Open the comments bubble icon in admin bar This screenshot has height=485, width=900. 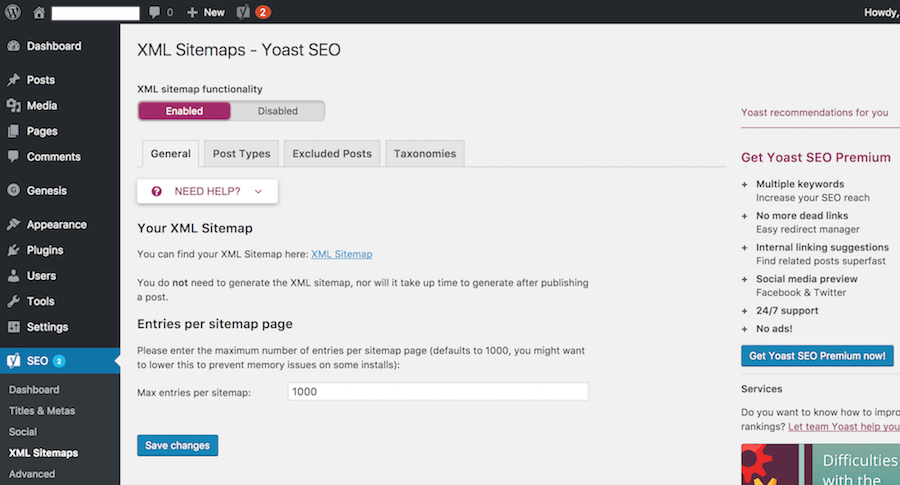click(154, 12)
